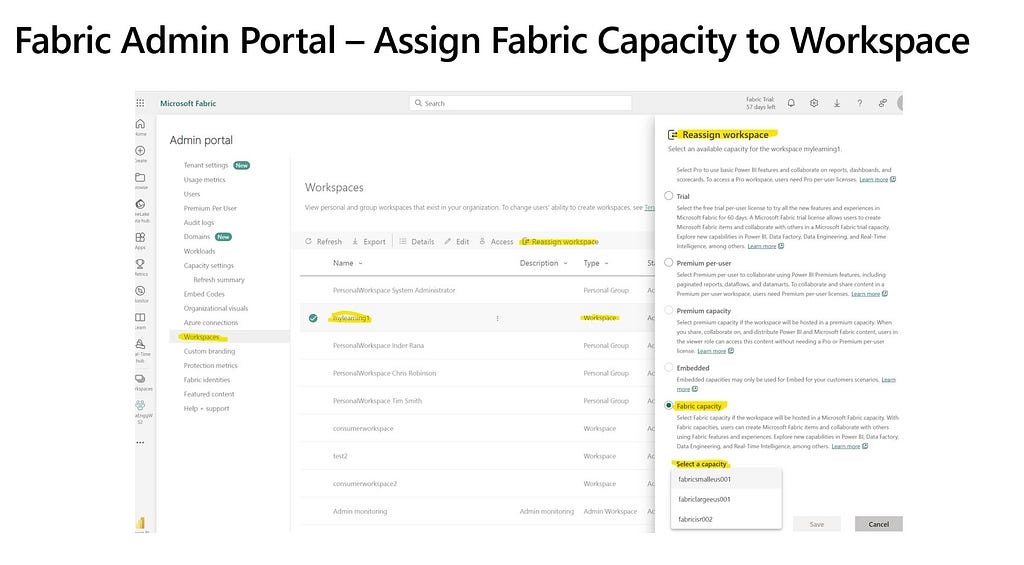Click the Access toolbar button

click(496, 242)
